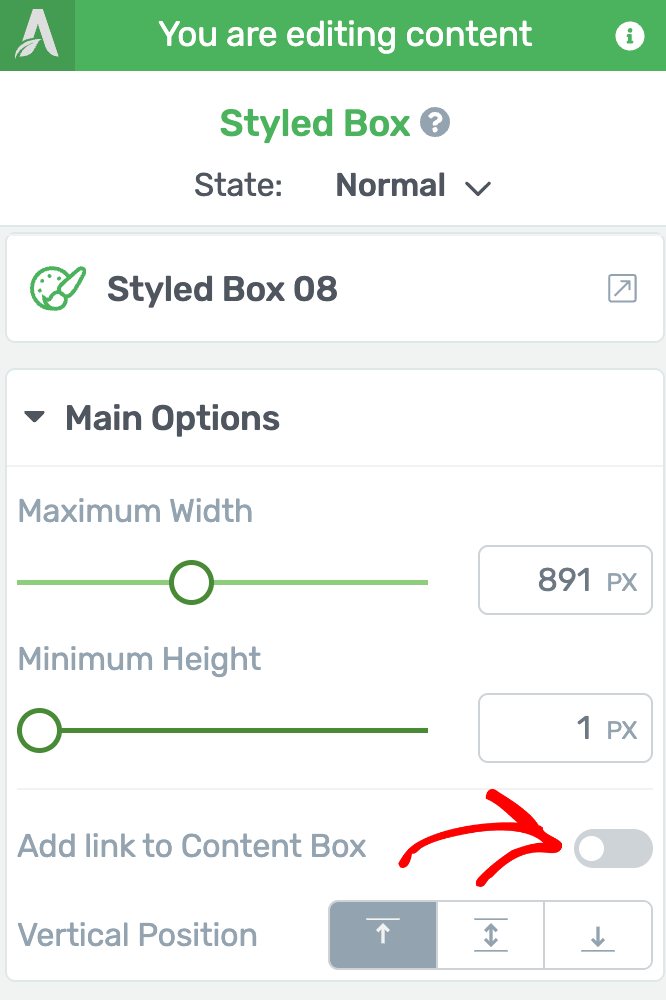The height and width of the screenshot is (1000, 666).
Task: Click the Maximum Width slider handle
Action: (191, 582)
